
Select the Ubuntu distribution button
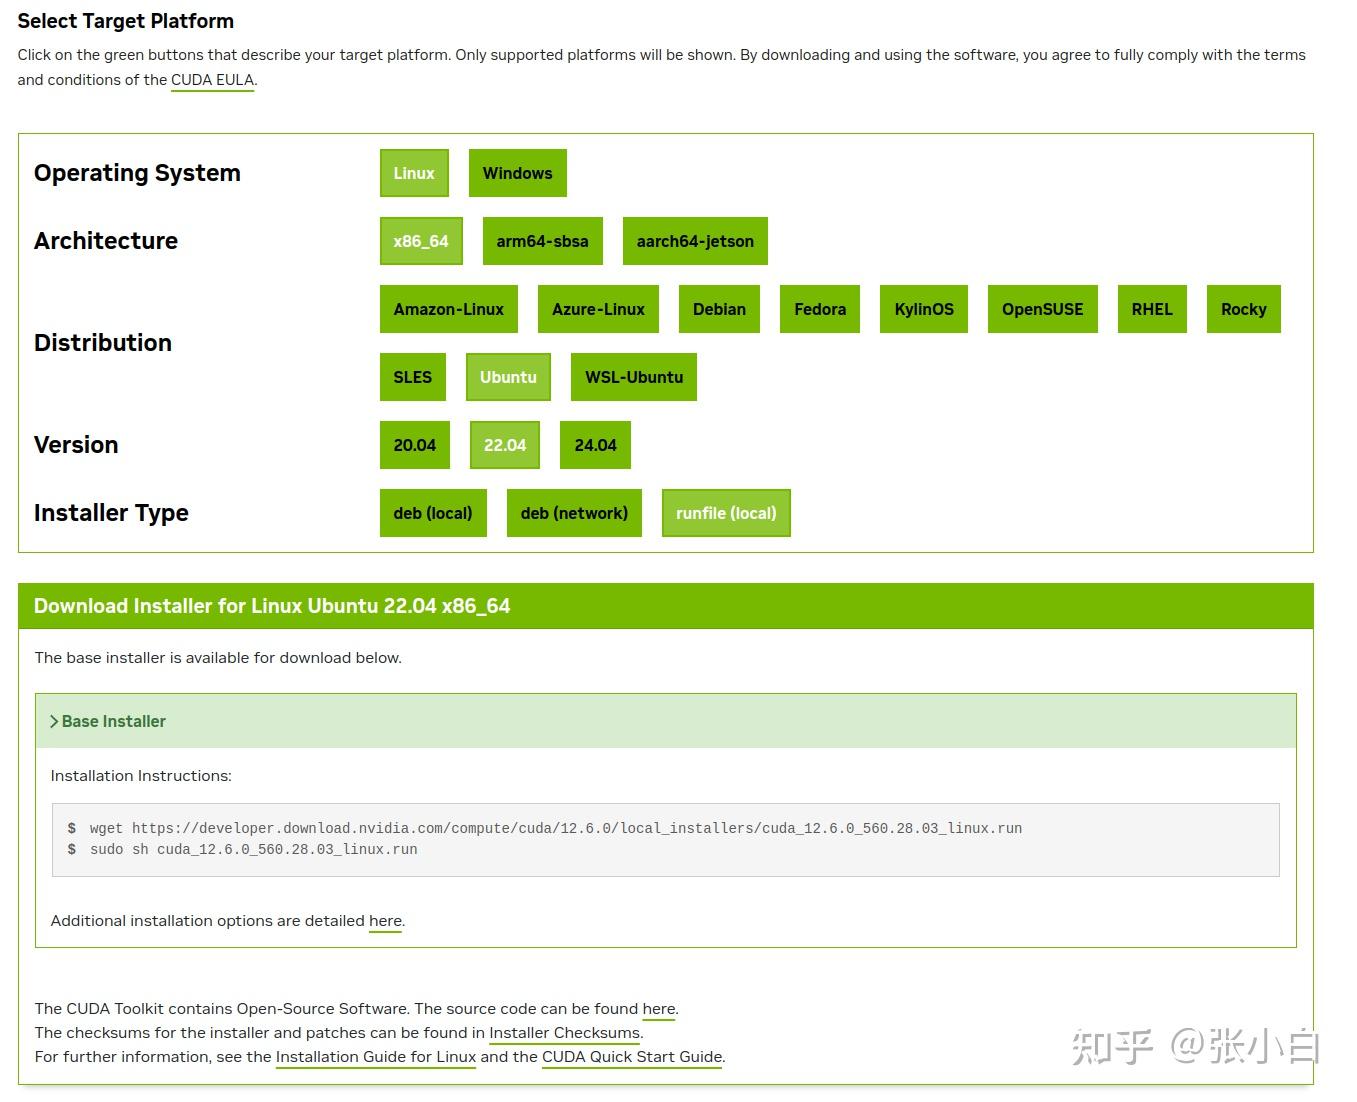[508, 377]
